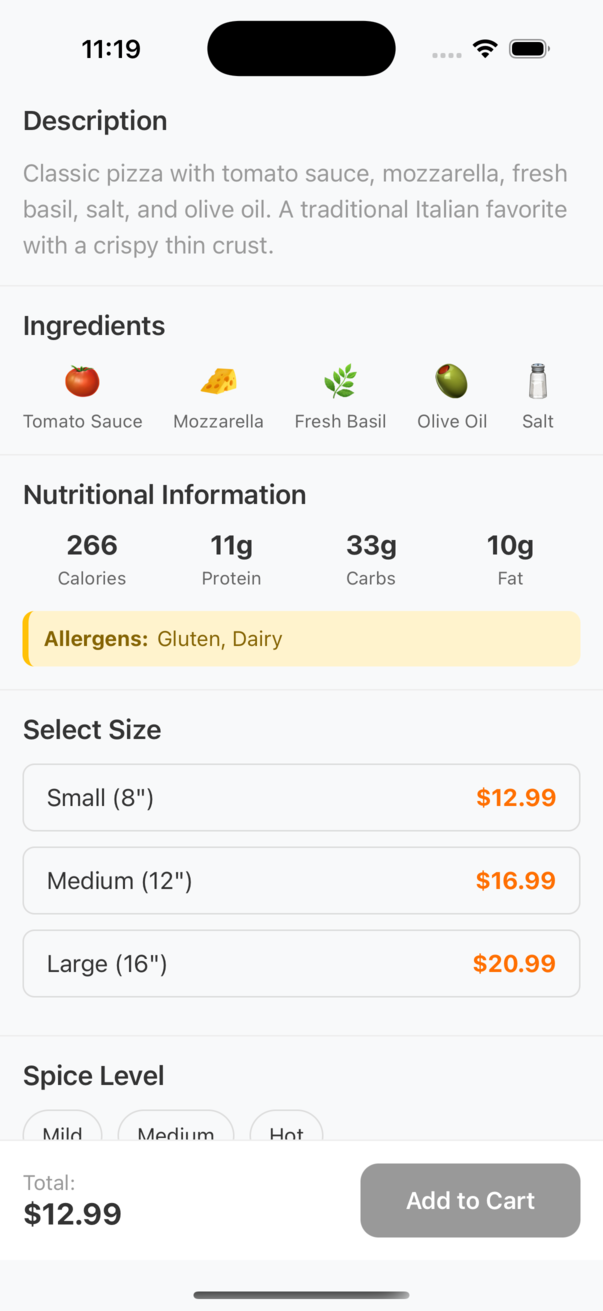The width and height of the screenshot is (603, 1311).
Task: Tap the cellular signal dots icon
Action: pos(447,55)
